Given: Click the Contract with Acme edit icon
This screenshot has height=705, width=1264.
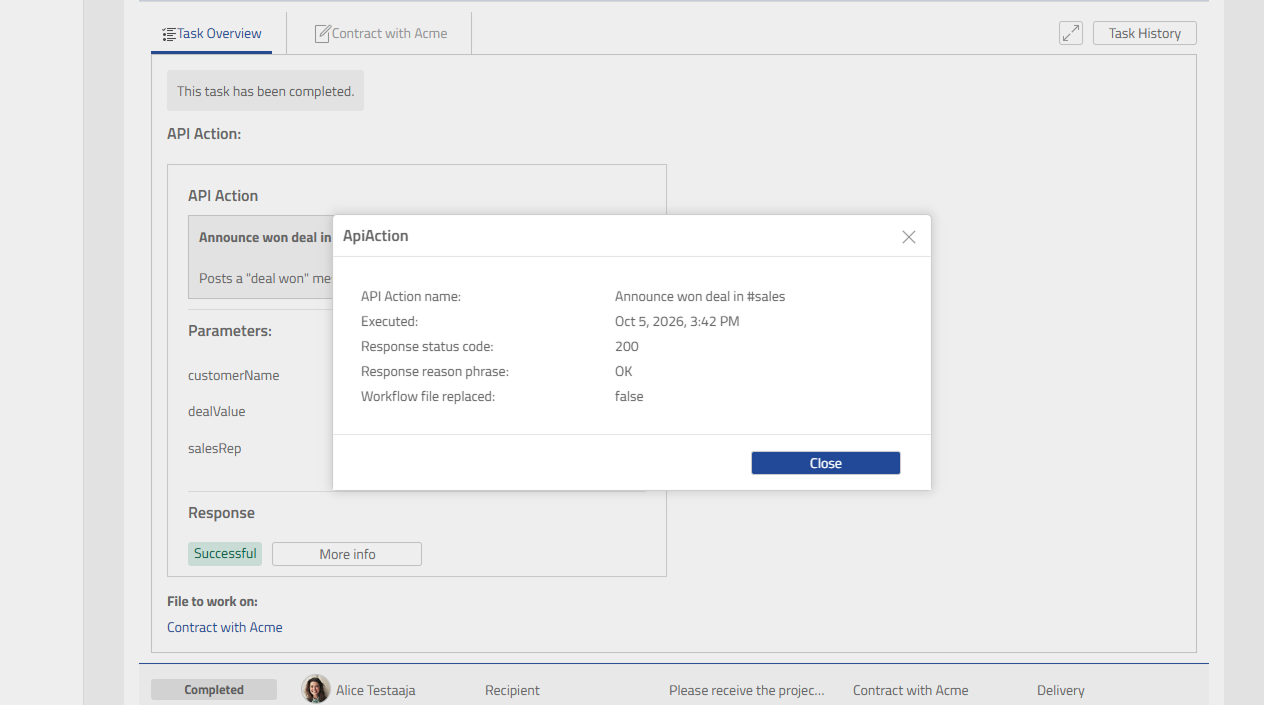Looking at the screenshot, I should click(322, 34).
